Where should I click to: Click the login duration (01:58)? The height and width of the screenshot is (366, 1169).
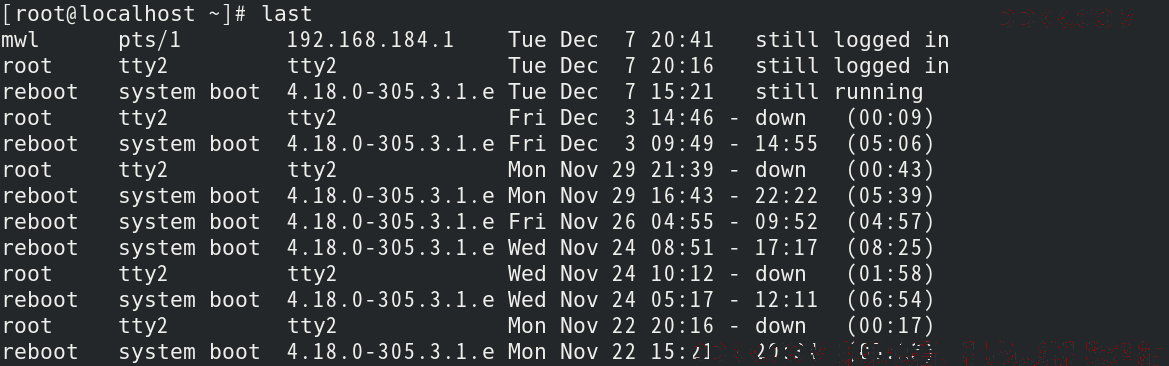[890, 274]
